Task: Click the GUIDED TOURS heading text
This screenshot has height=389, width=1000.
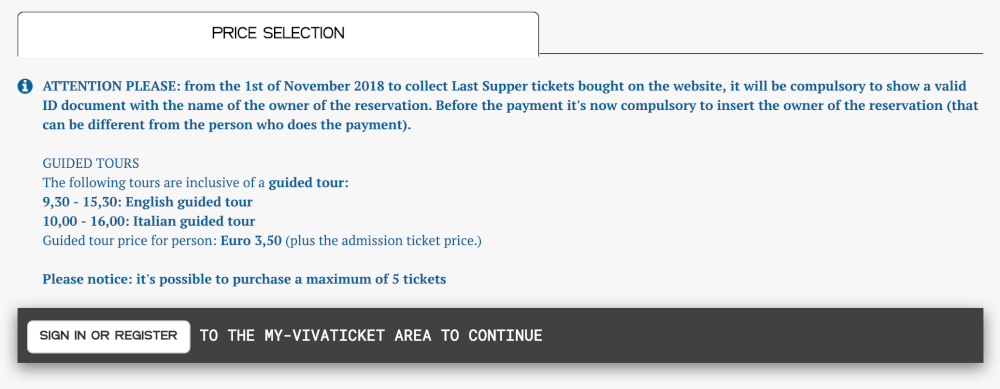Action: point(91,163)
